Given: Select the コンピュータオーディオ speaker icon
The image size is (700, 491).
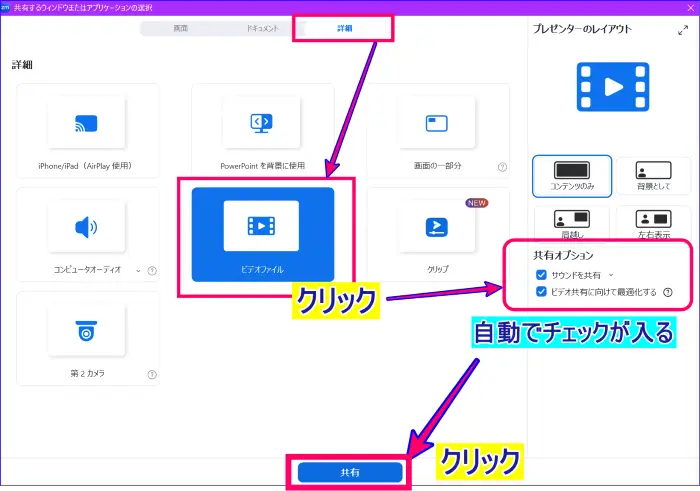Looking at the screenshot, I should pyautogui.click(x=86, y=227).
